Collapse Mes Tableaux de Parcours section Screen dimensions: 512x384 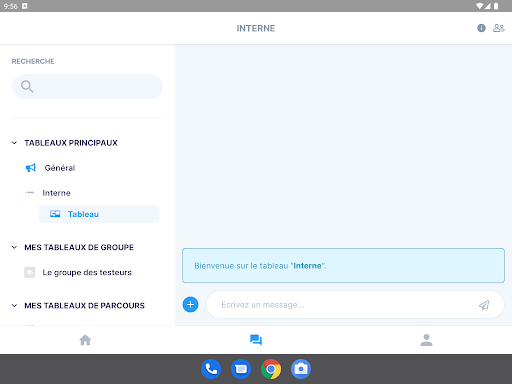[14, 306]
